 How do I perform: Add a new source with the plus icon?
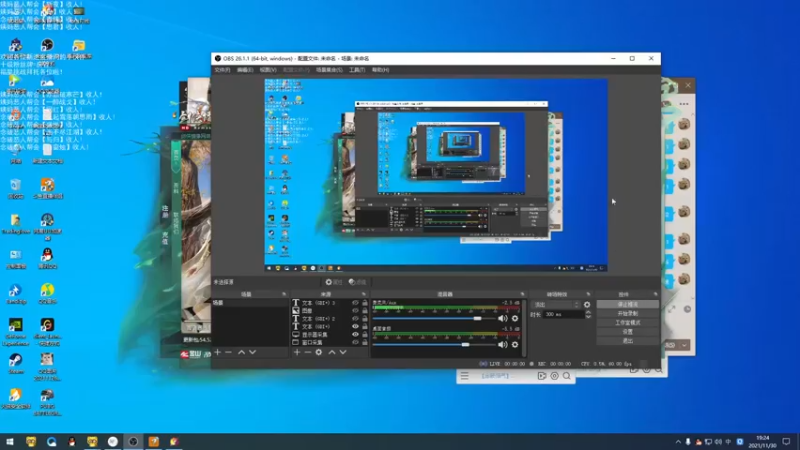coord(296,352)
